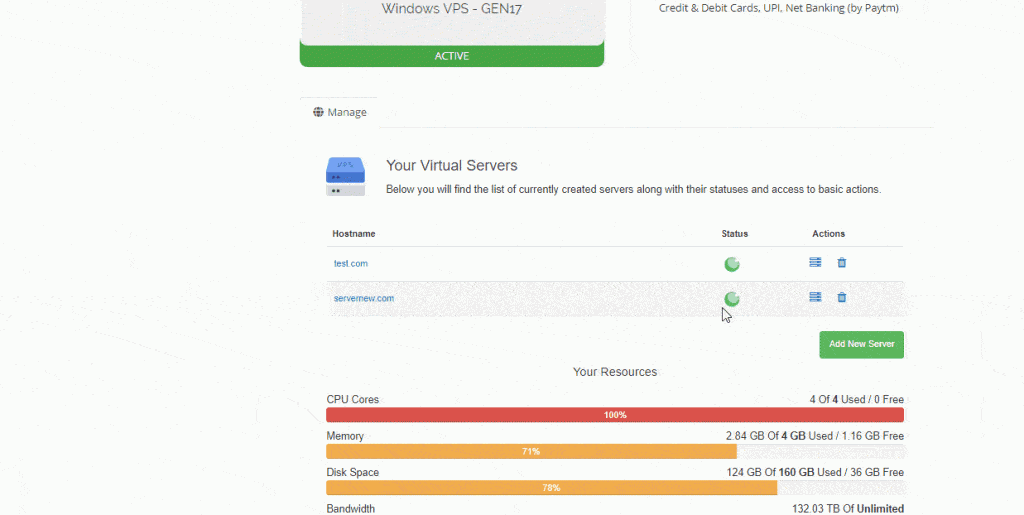Image resolution: width=1024 pixels, height=515 pixels.
Task: Click the green ACTIVE status bar
Action: [x=452, y=55]
